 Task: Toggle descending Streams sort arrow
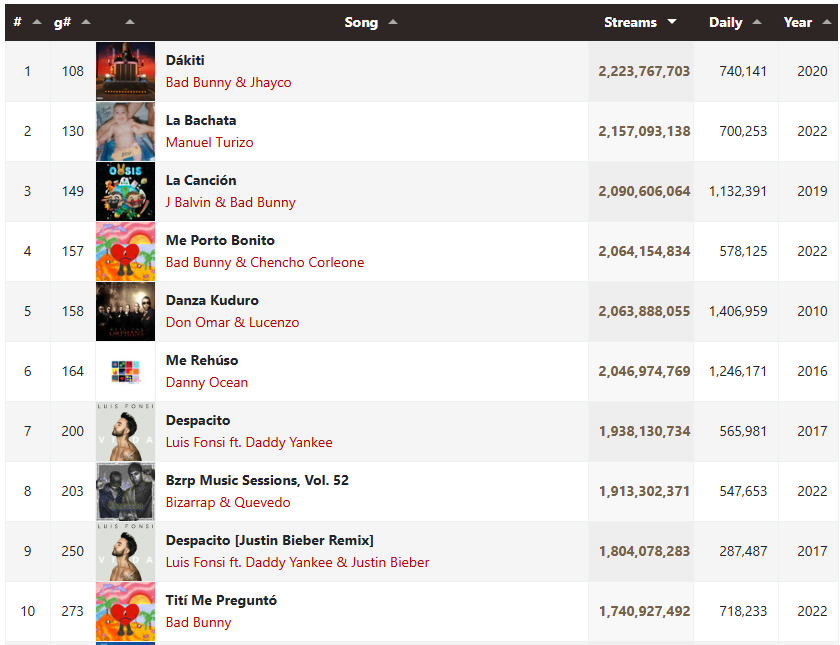click(x=672, y=22)
